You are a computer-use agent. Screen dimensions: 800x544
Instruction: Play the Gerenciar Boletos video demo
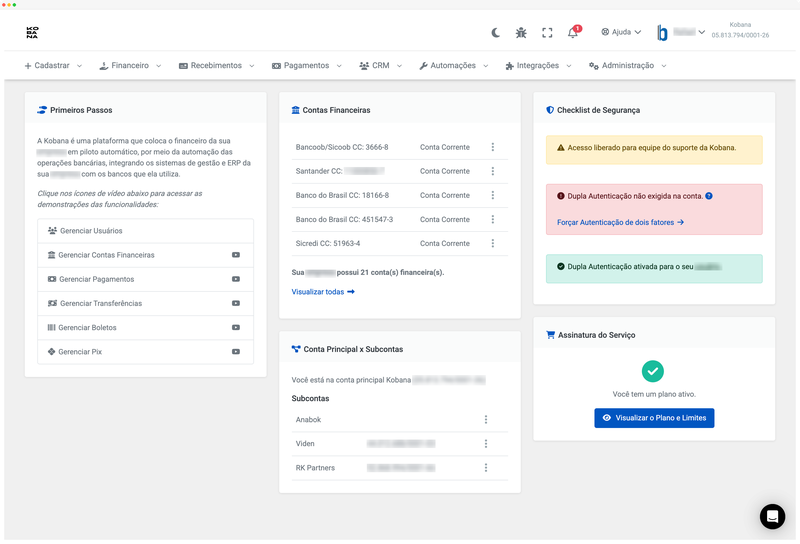click(236, 328)
